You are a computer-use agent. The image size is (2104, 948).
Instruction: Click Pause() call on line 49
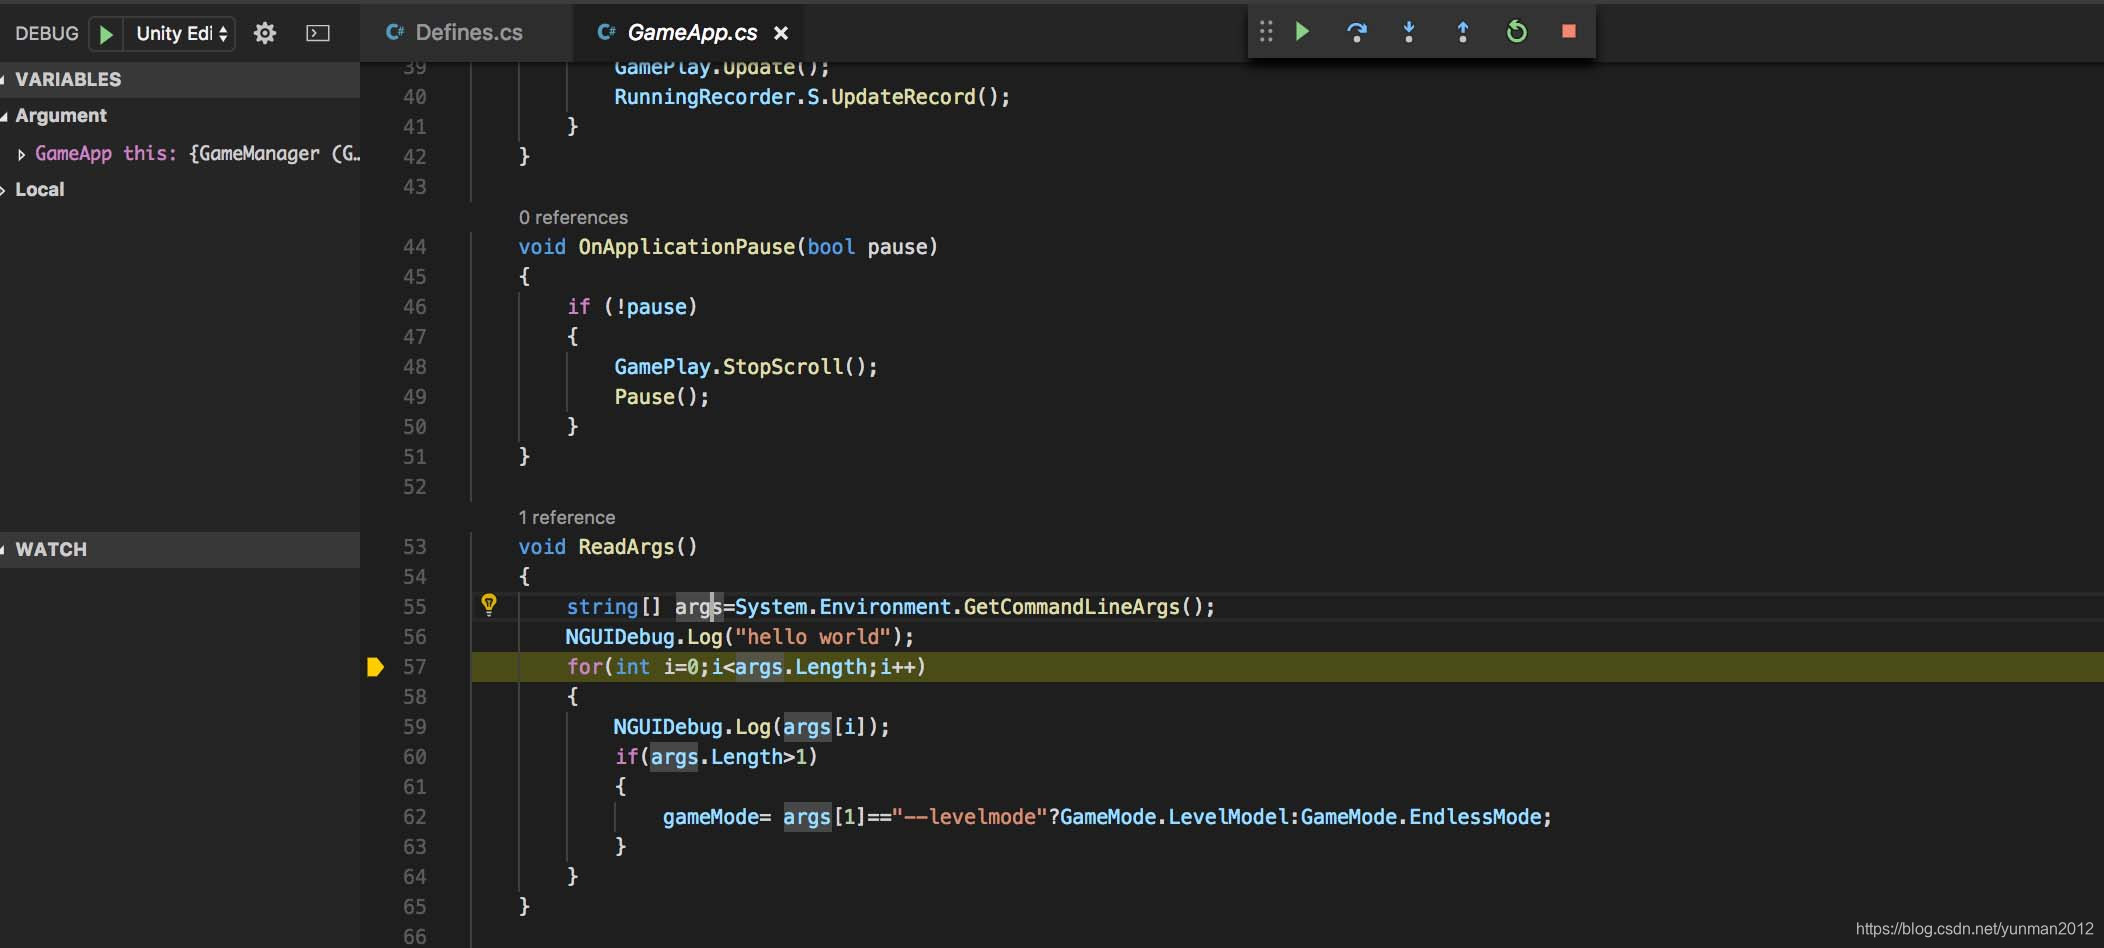pyautogui.click(x=661, y=397)
